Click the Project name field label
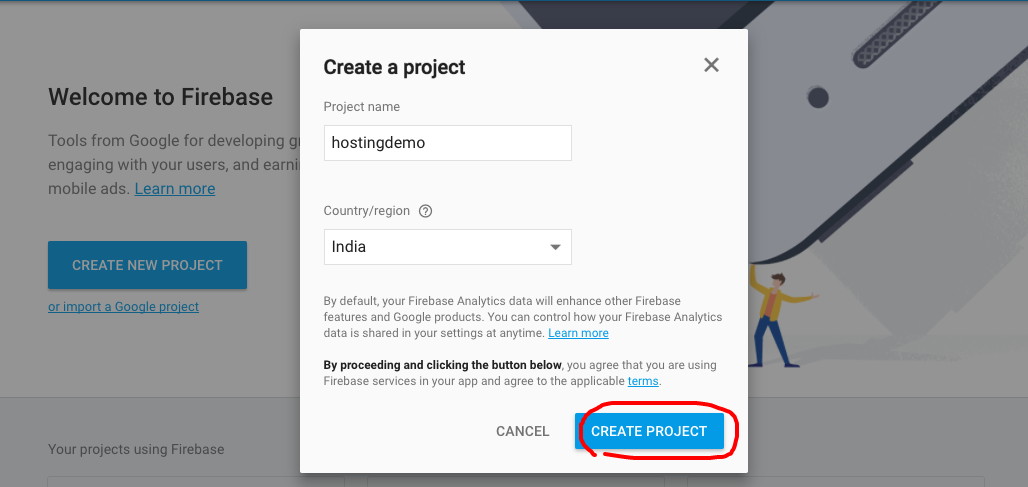 point(361,107)
